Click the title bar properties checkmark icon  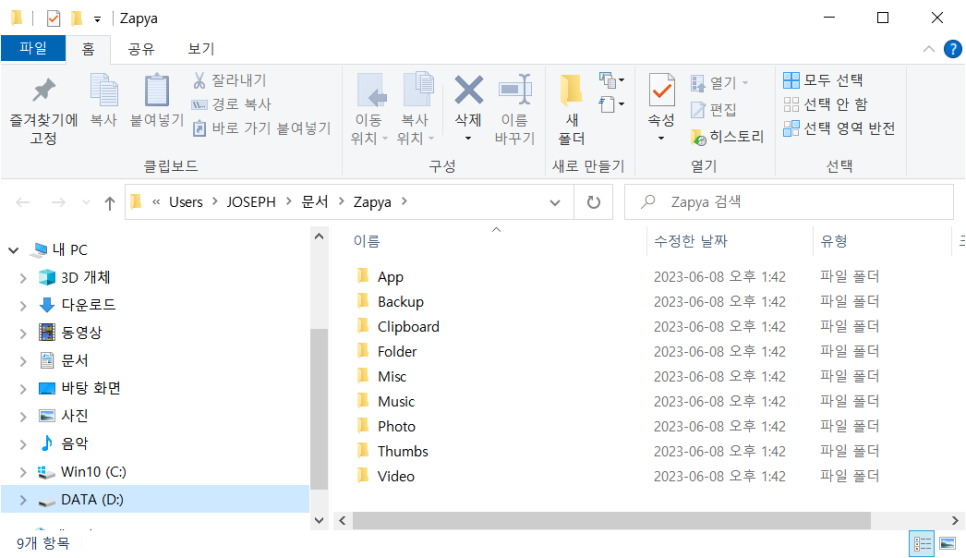click(x=54, y=18)
